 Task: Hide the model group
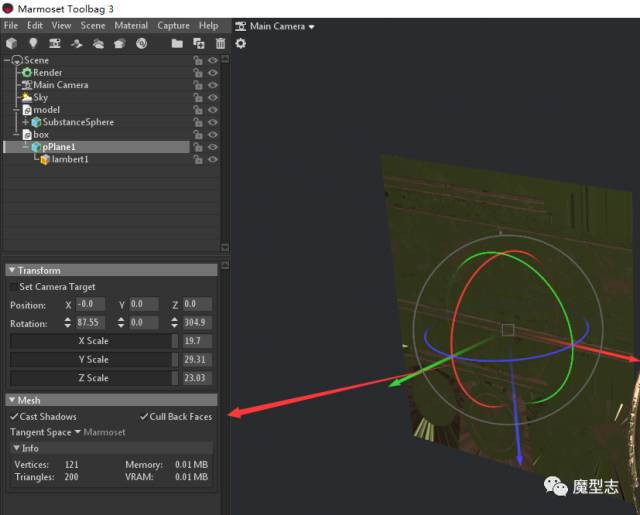coord(213,110)
